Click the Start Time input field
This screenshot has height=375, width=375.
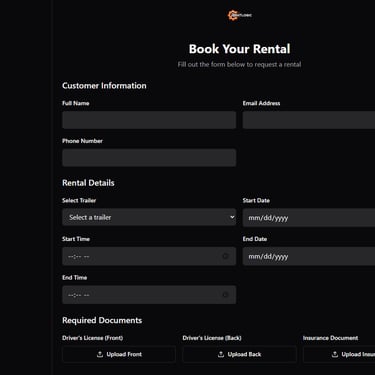tap(149, 256)
